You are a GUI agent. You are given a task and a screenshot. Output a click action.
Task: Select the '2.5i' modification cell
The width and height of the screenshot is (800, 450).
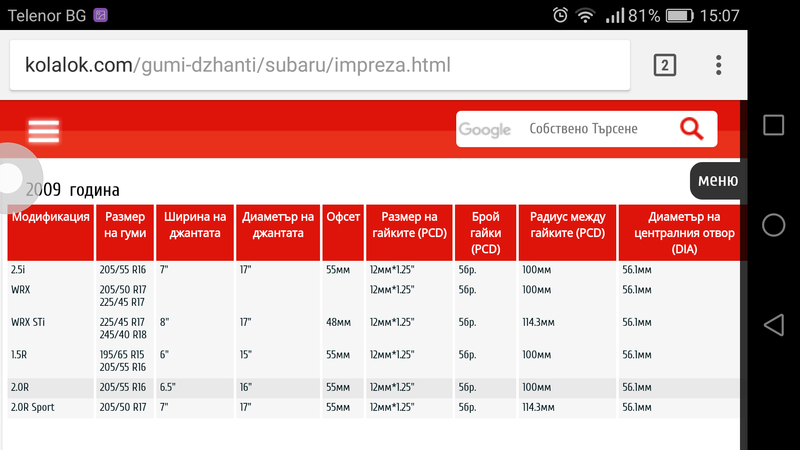(18, 269)
